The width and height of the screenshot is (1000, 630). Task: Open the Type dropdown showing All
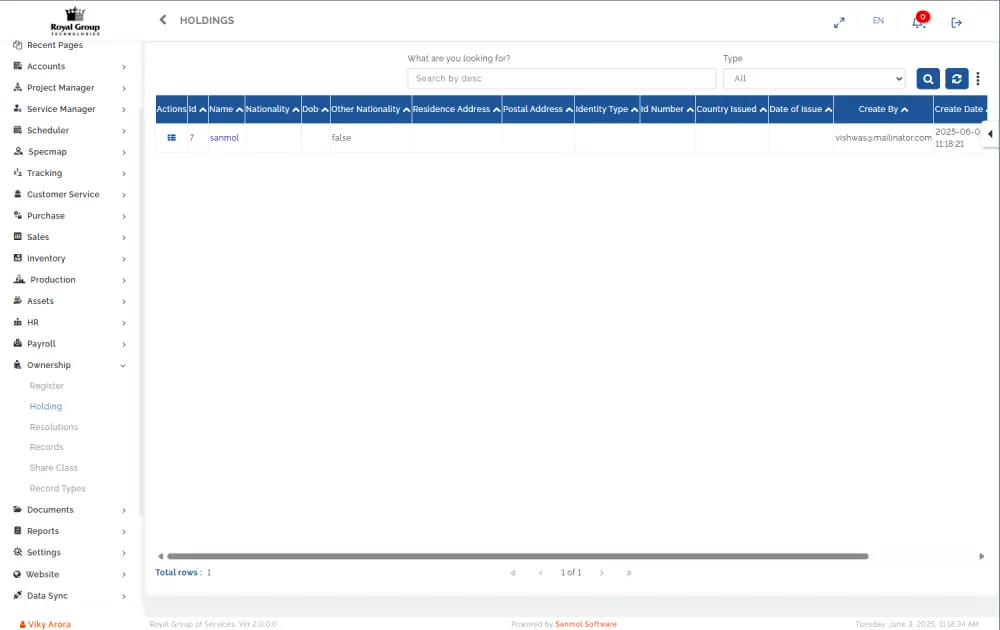click(x=813, y=79)
